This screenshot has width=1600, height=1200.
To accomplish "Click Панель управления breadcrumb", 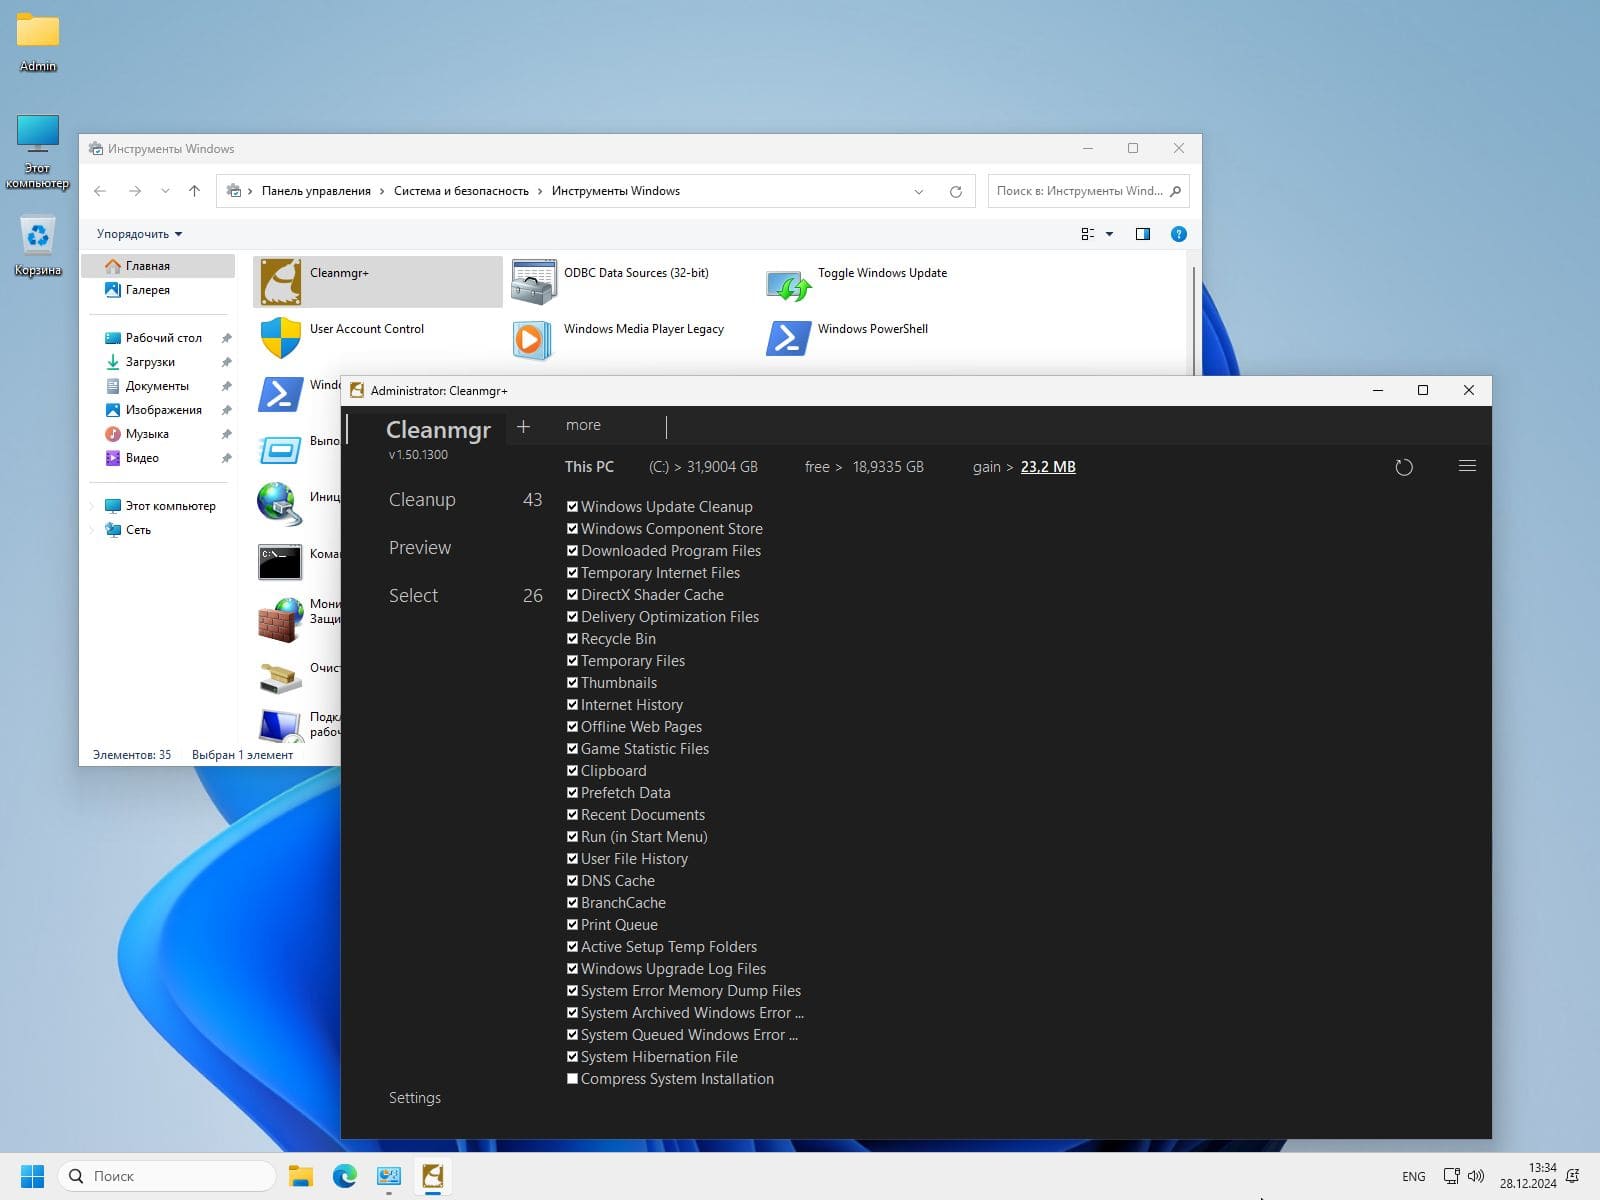I will [x=316, y=191].
